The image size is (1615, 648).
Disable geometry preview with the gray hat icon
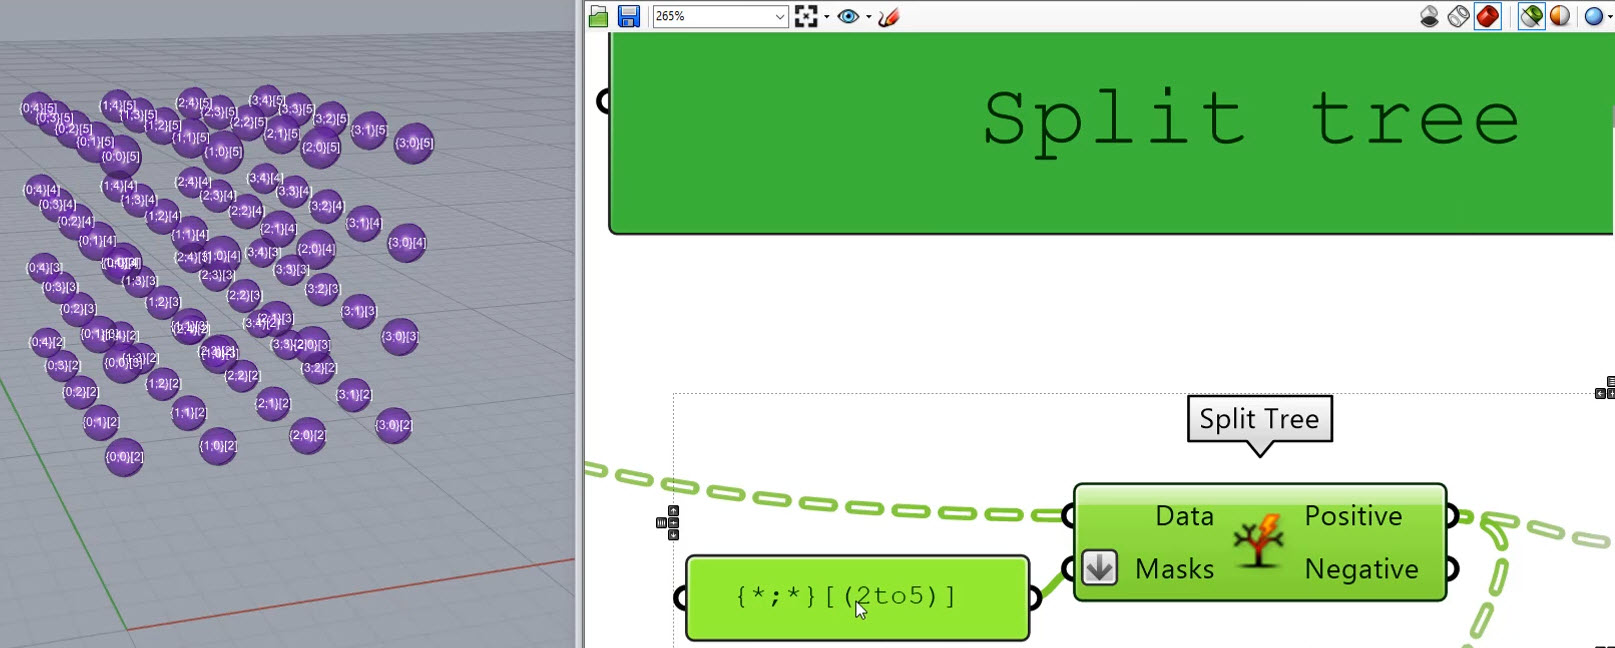point(1430,16)
